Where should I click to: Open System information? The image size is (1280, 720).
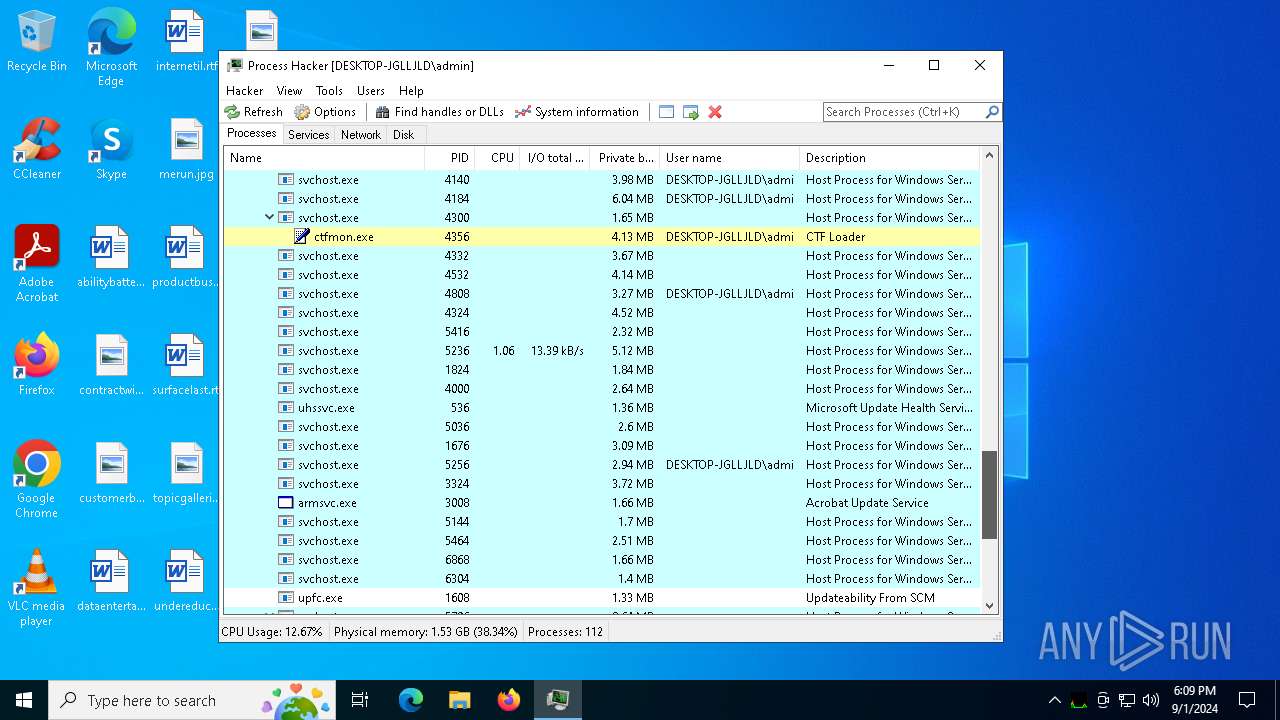point(577,112)
